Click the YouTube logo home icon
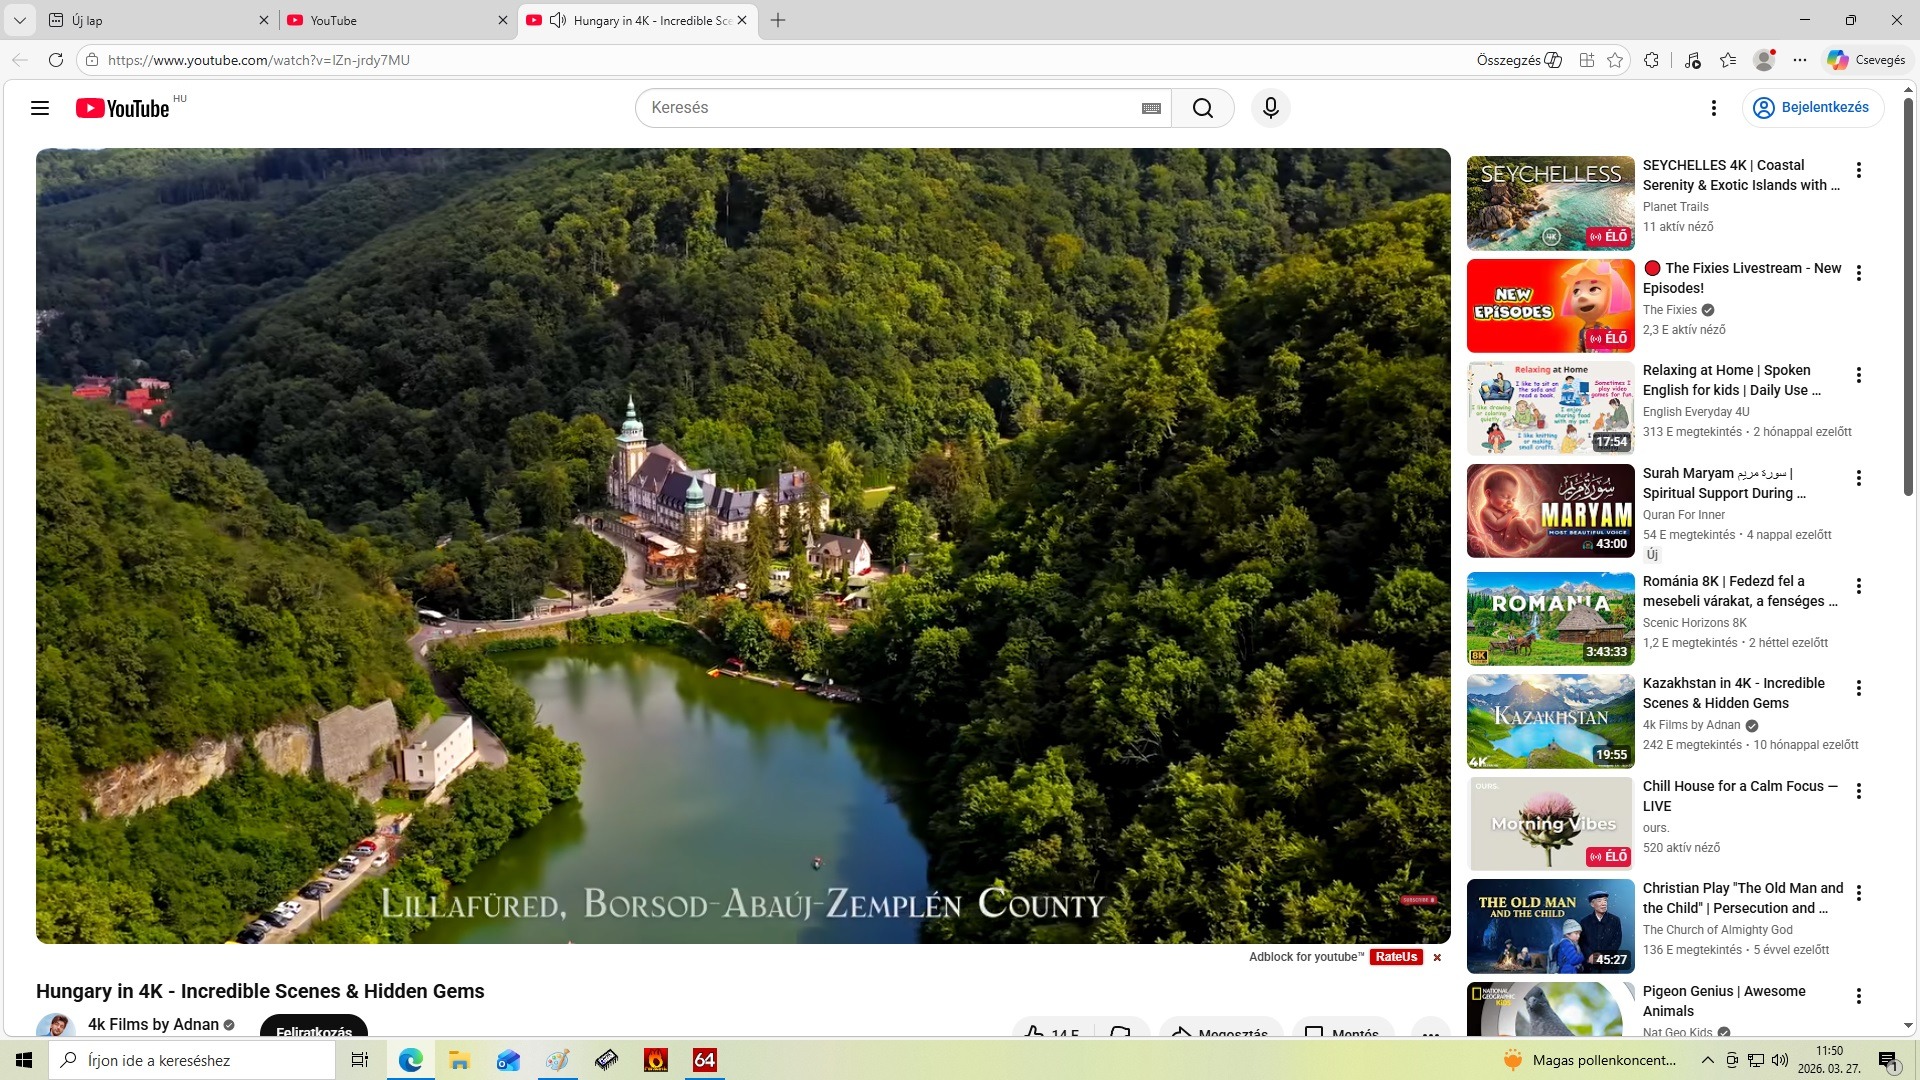 (x=122, y=108)
